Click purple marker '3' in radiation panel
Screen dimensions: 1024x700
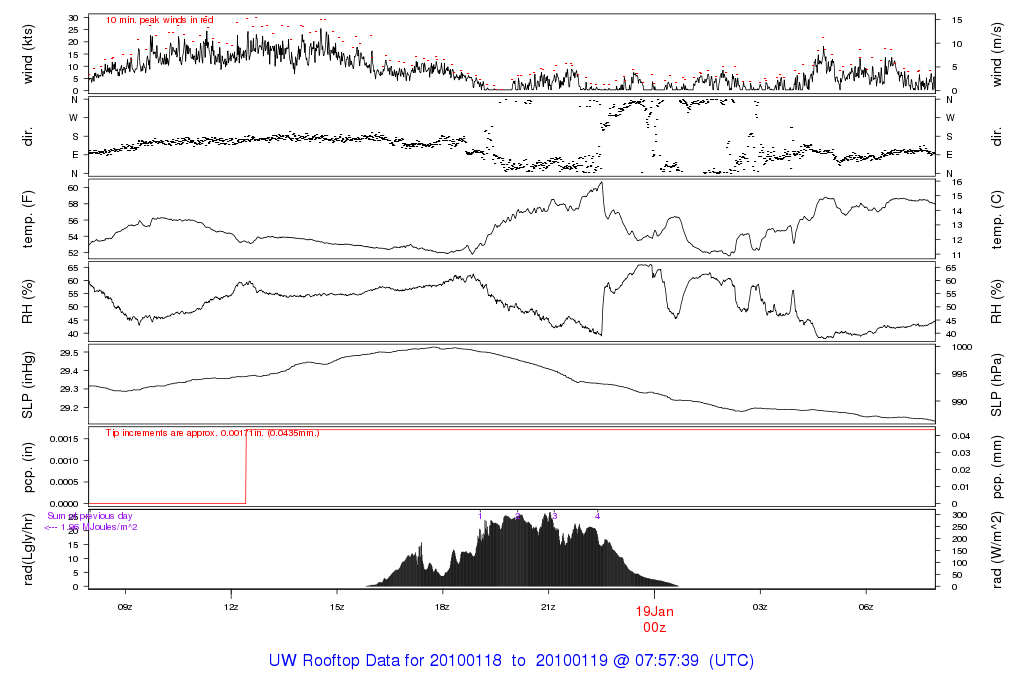(x=554, y=516)
